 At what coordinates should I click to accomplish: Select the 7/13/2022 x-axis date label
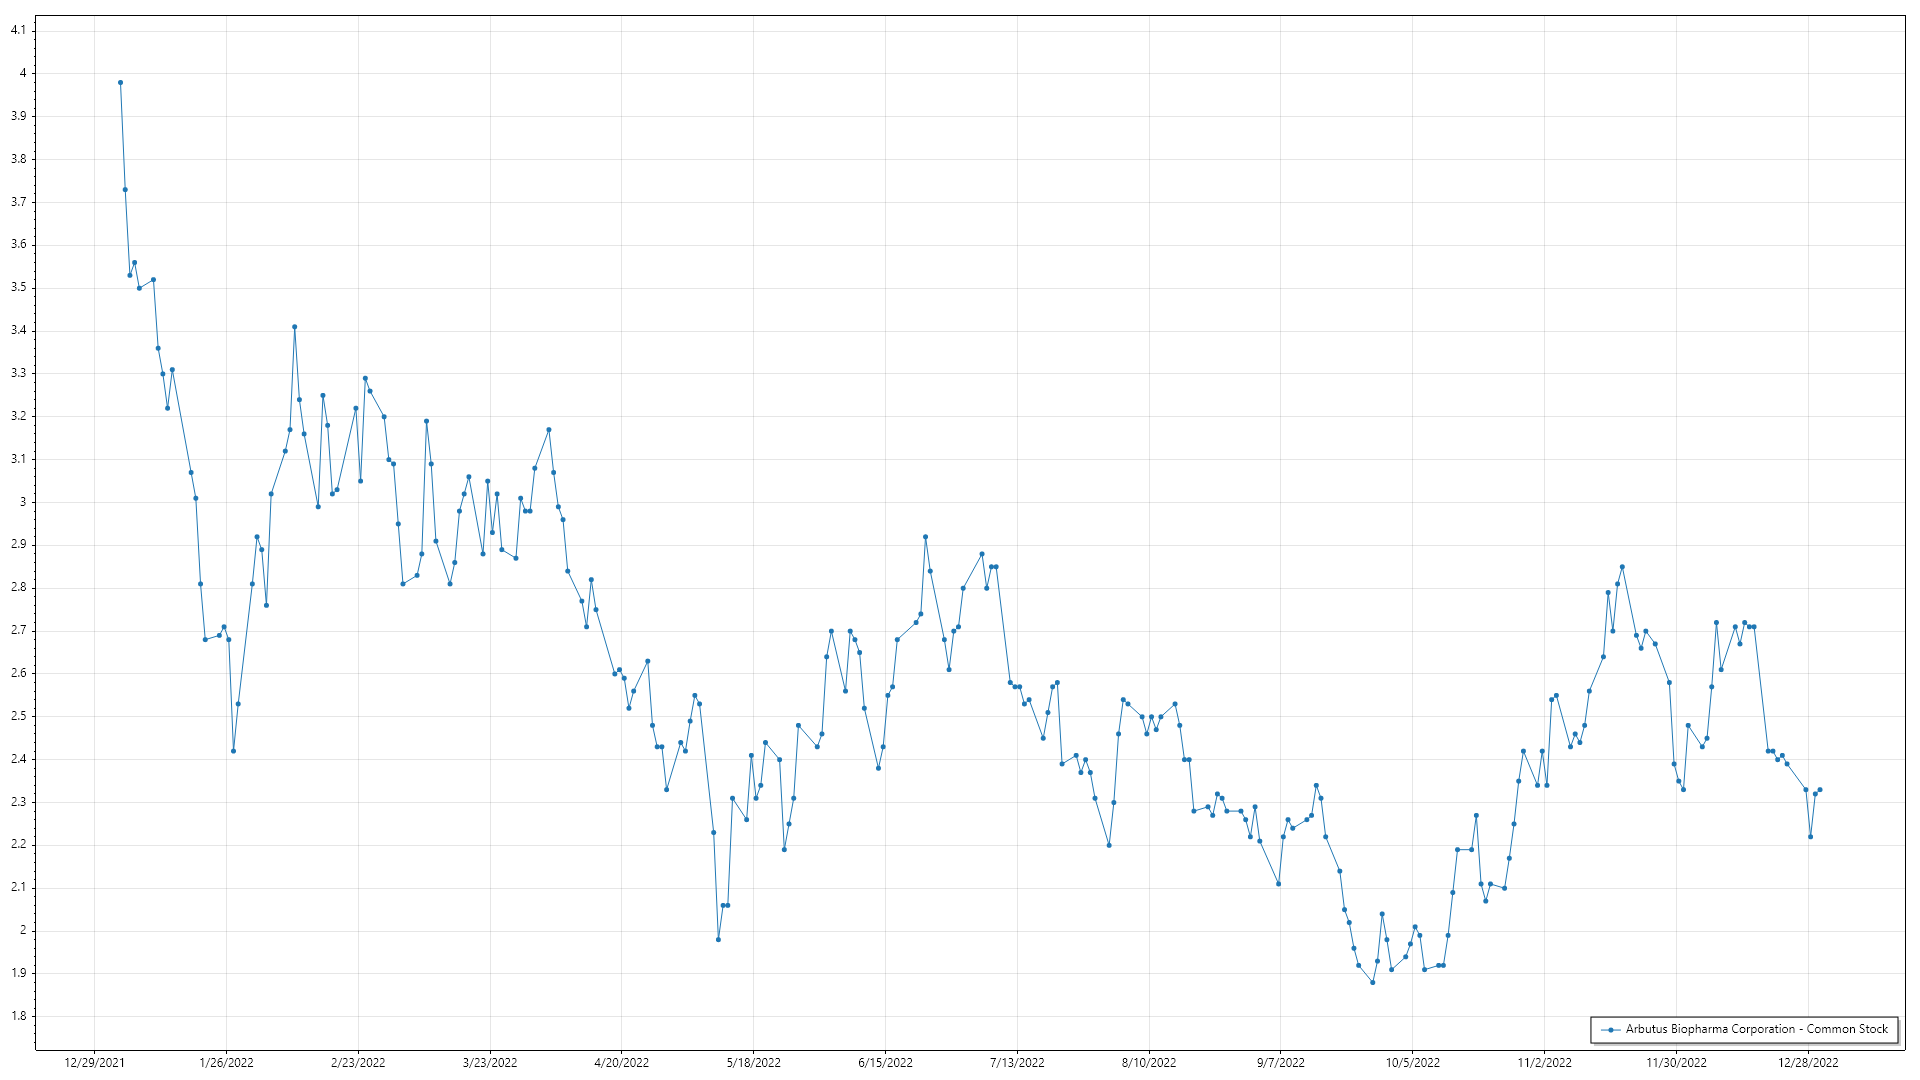pyautogui.click(x=1017, y=1063)
